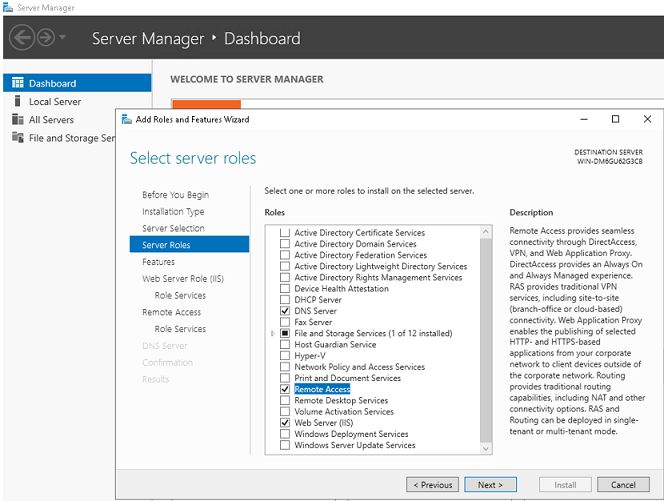664x501 pixels.
Task: Check Active Directory Federation Services
Action: pyautogui.click(x=285, y=255)
